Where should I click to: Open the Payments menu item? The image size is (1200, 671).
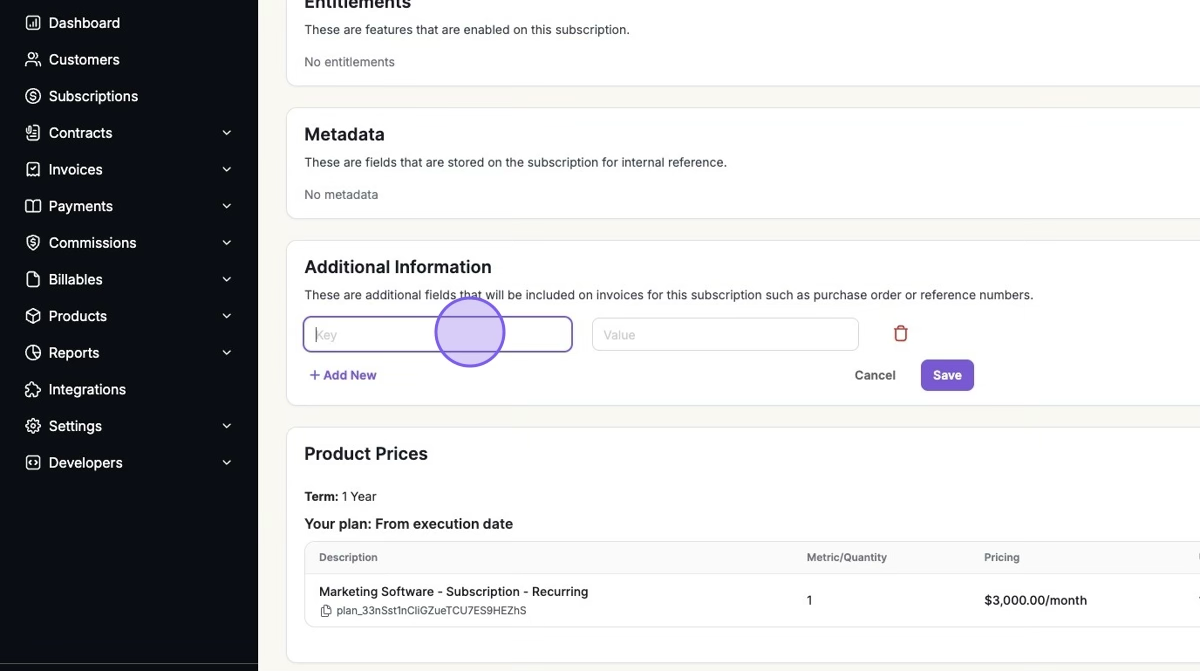(x=80, y=206)
